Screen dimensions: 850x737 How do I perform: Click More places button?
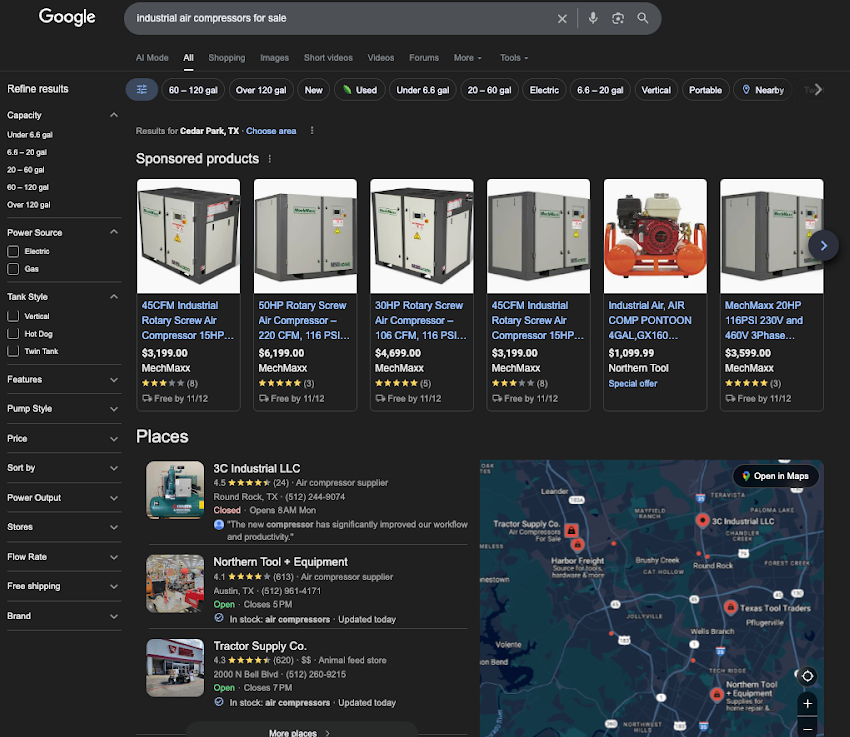301,732
